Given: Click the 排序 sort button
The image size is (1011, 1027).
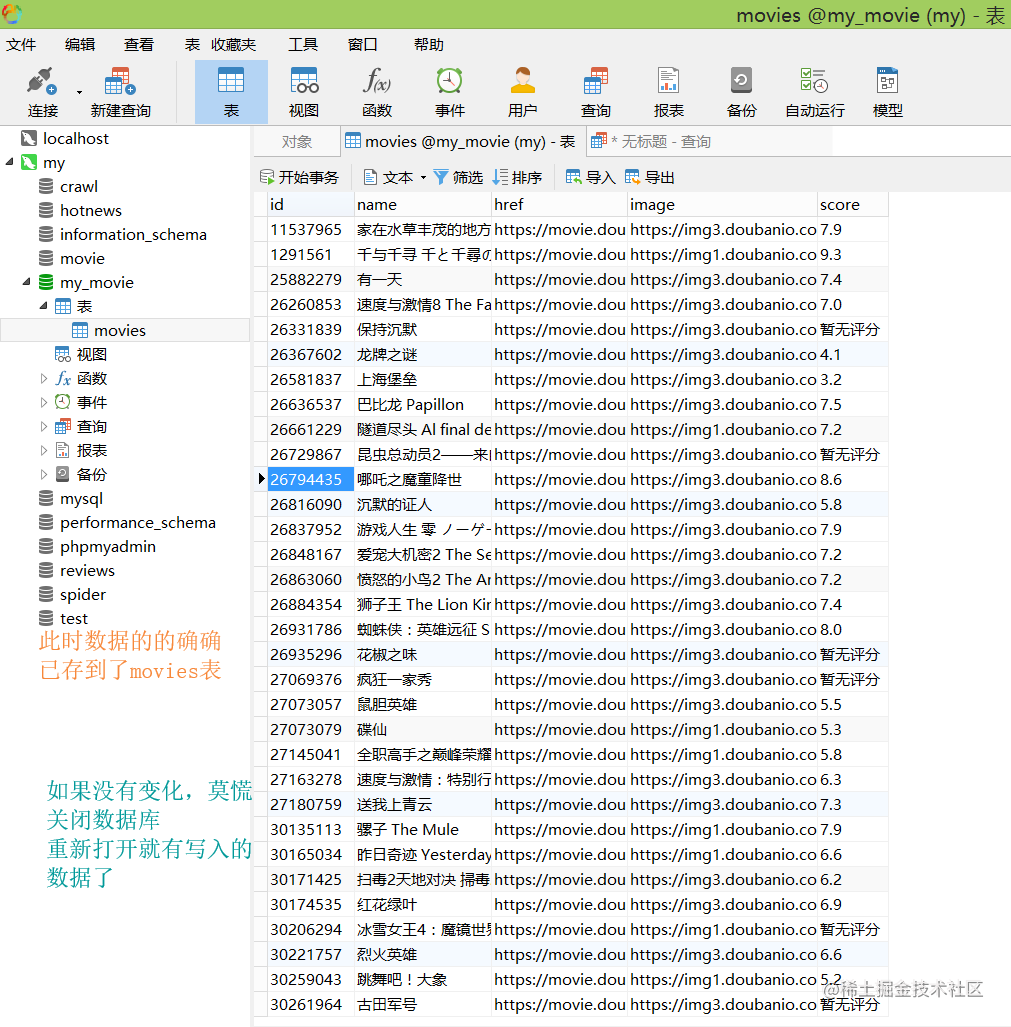Looking at the screenshot, I should [517, 177].
